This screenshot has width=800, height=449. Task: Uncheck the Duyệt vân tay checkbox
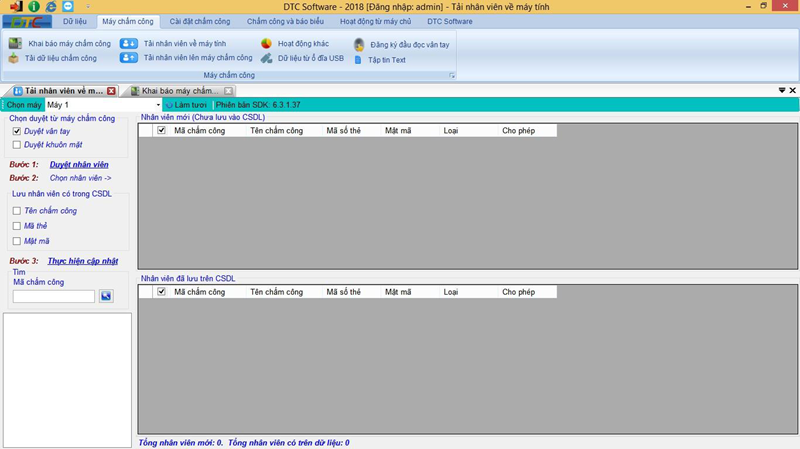[17, 131]
